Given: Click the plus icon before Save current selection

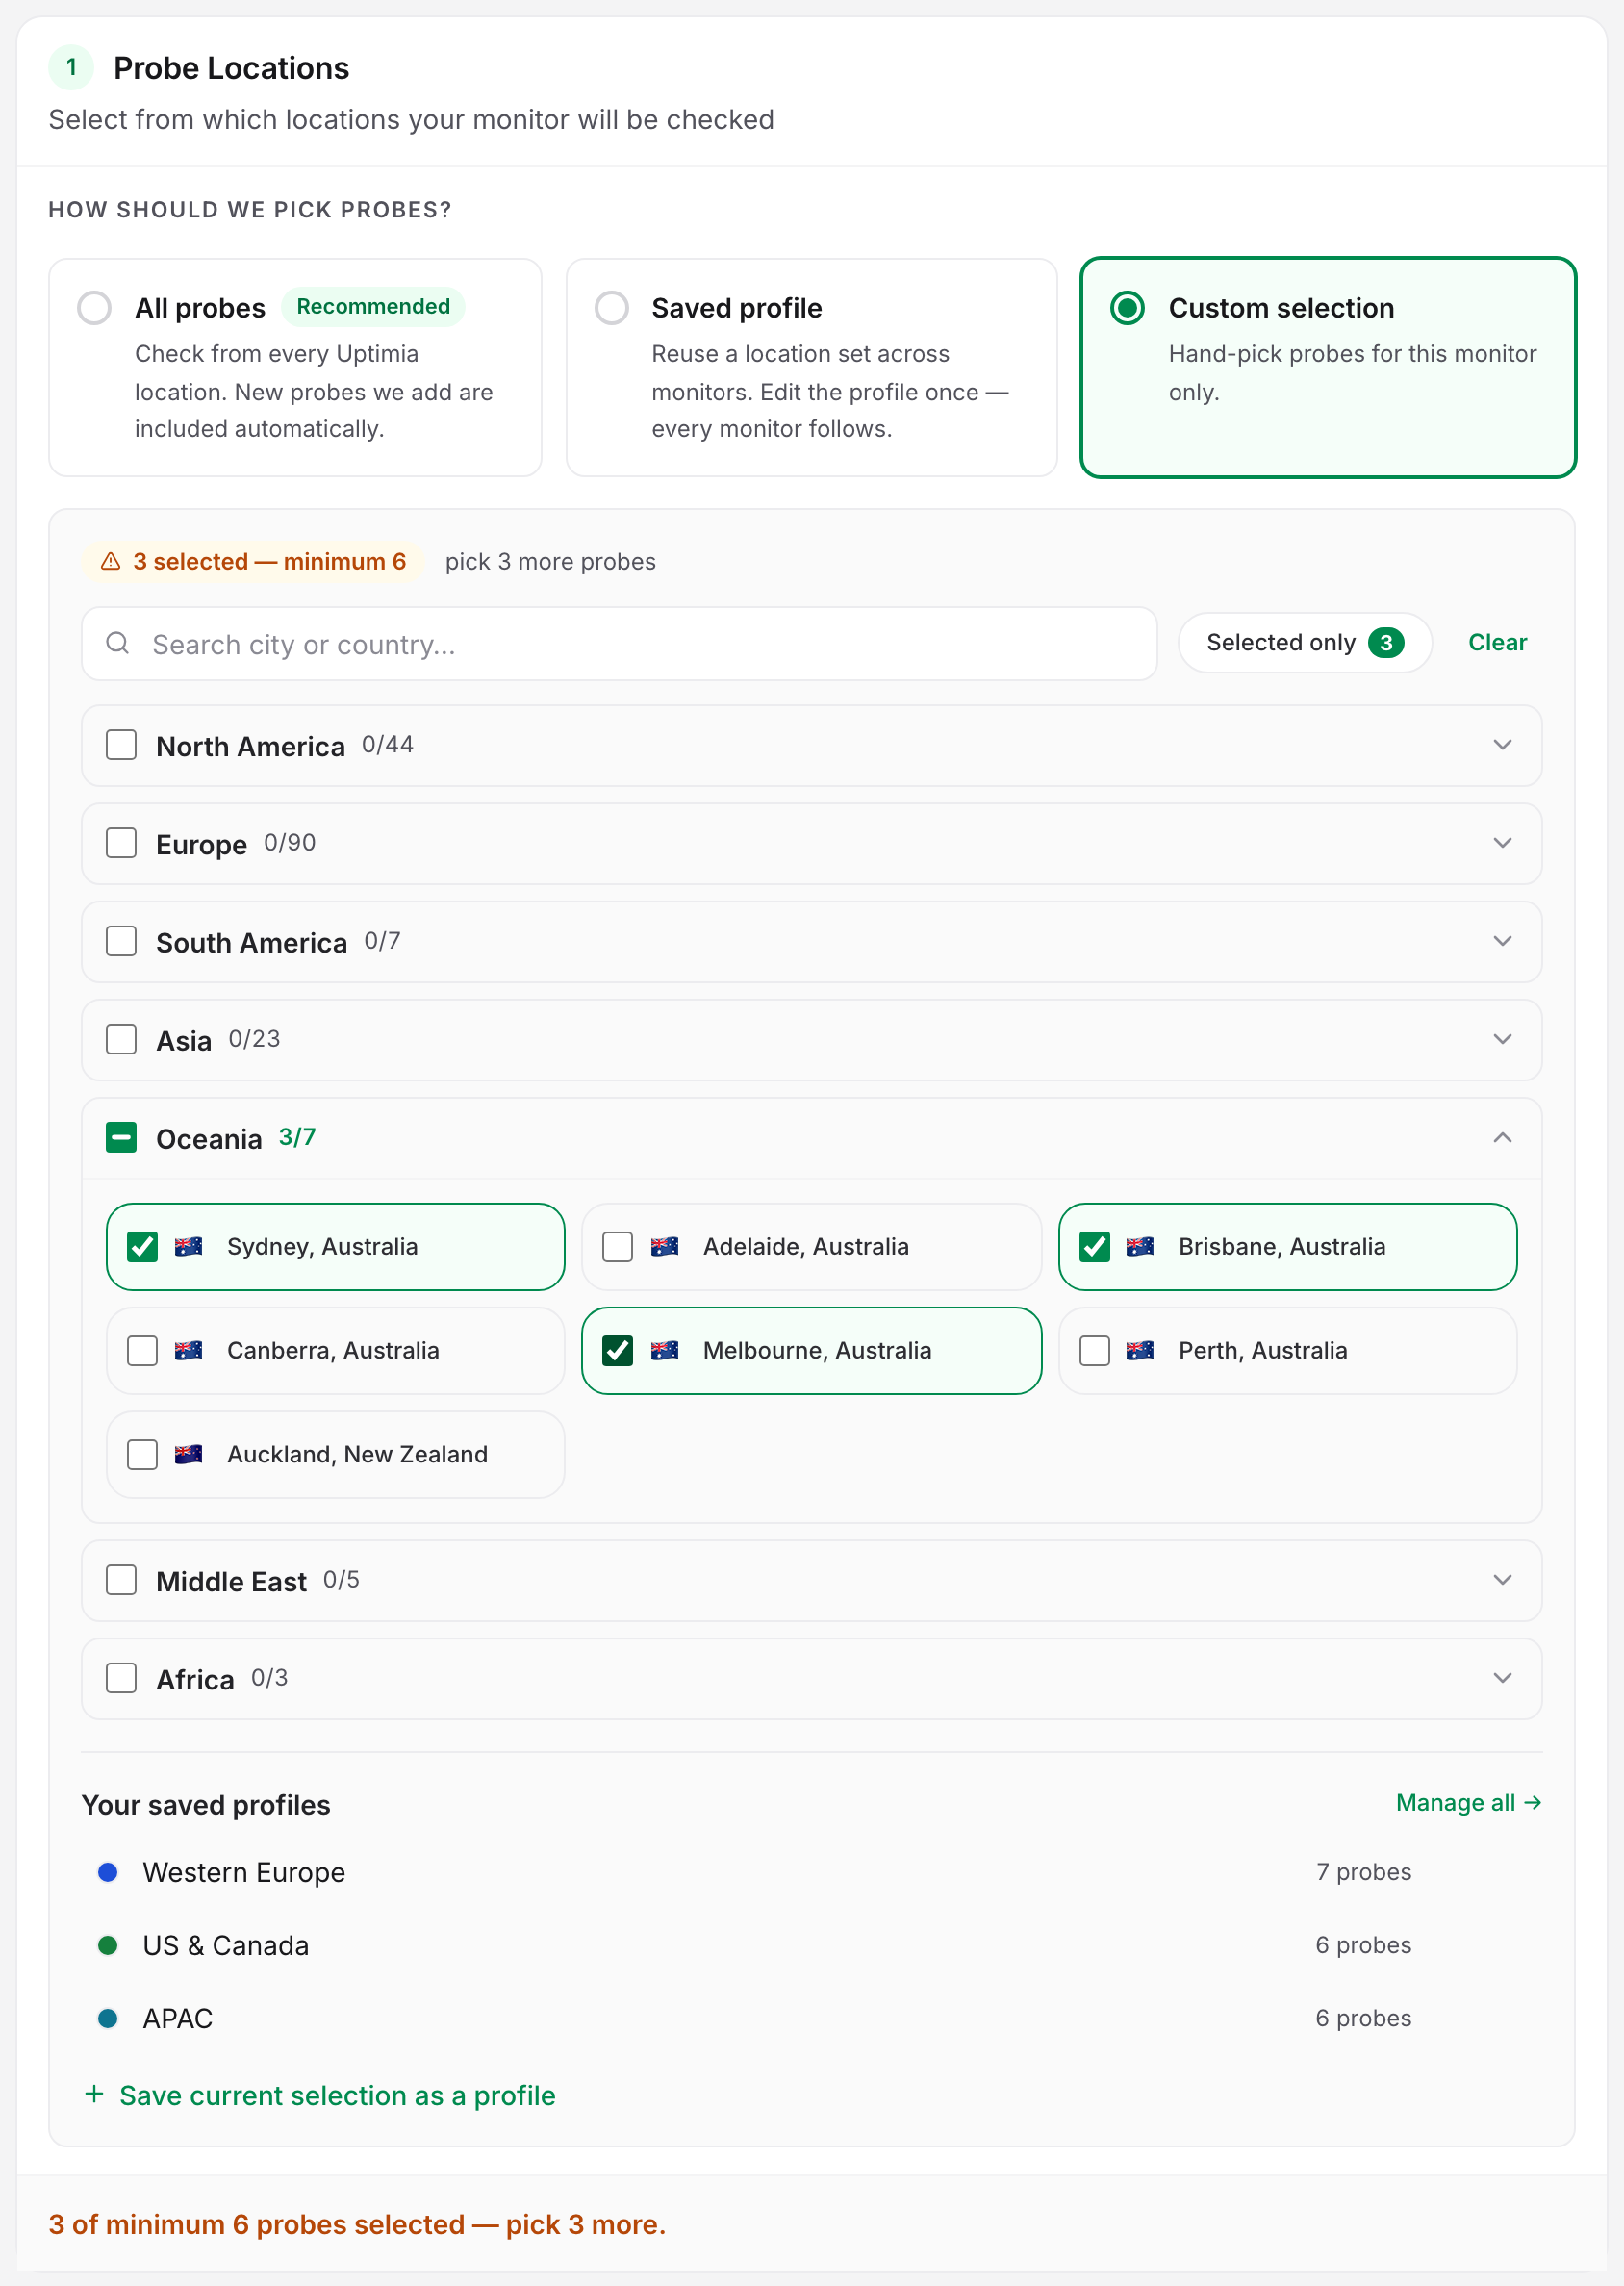Looking at the screenshot, I should tap(94, 2094).
